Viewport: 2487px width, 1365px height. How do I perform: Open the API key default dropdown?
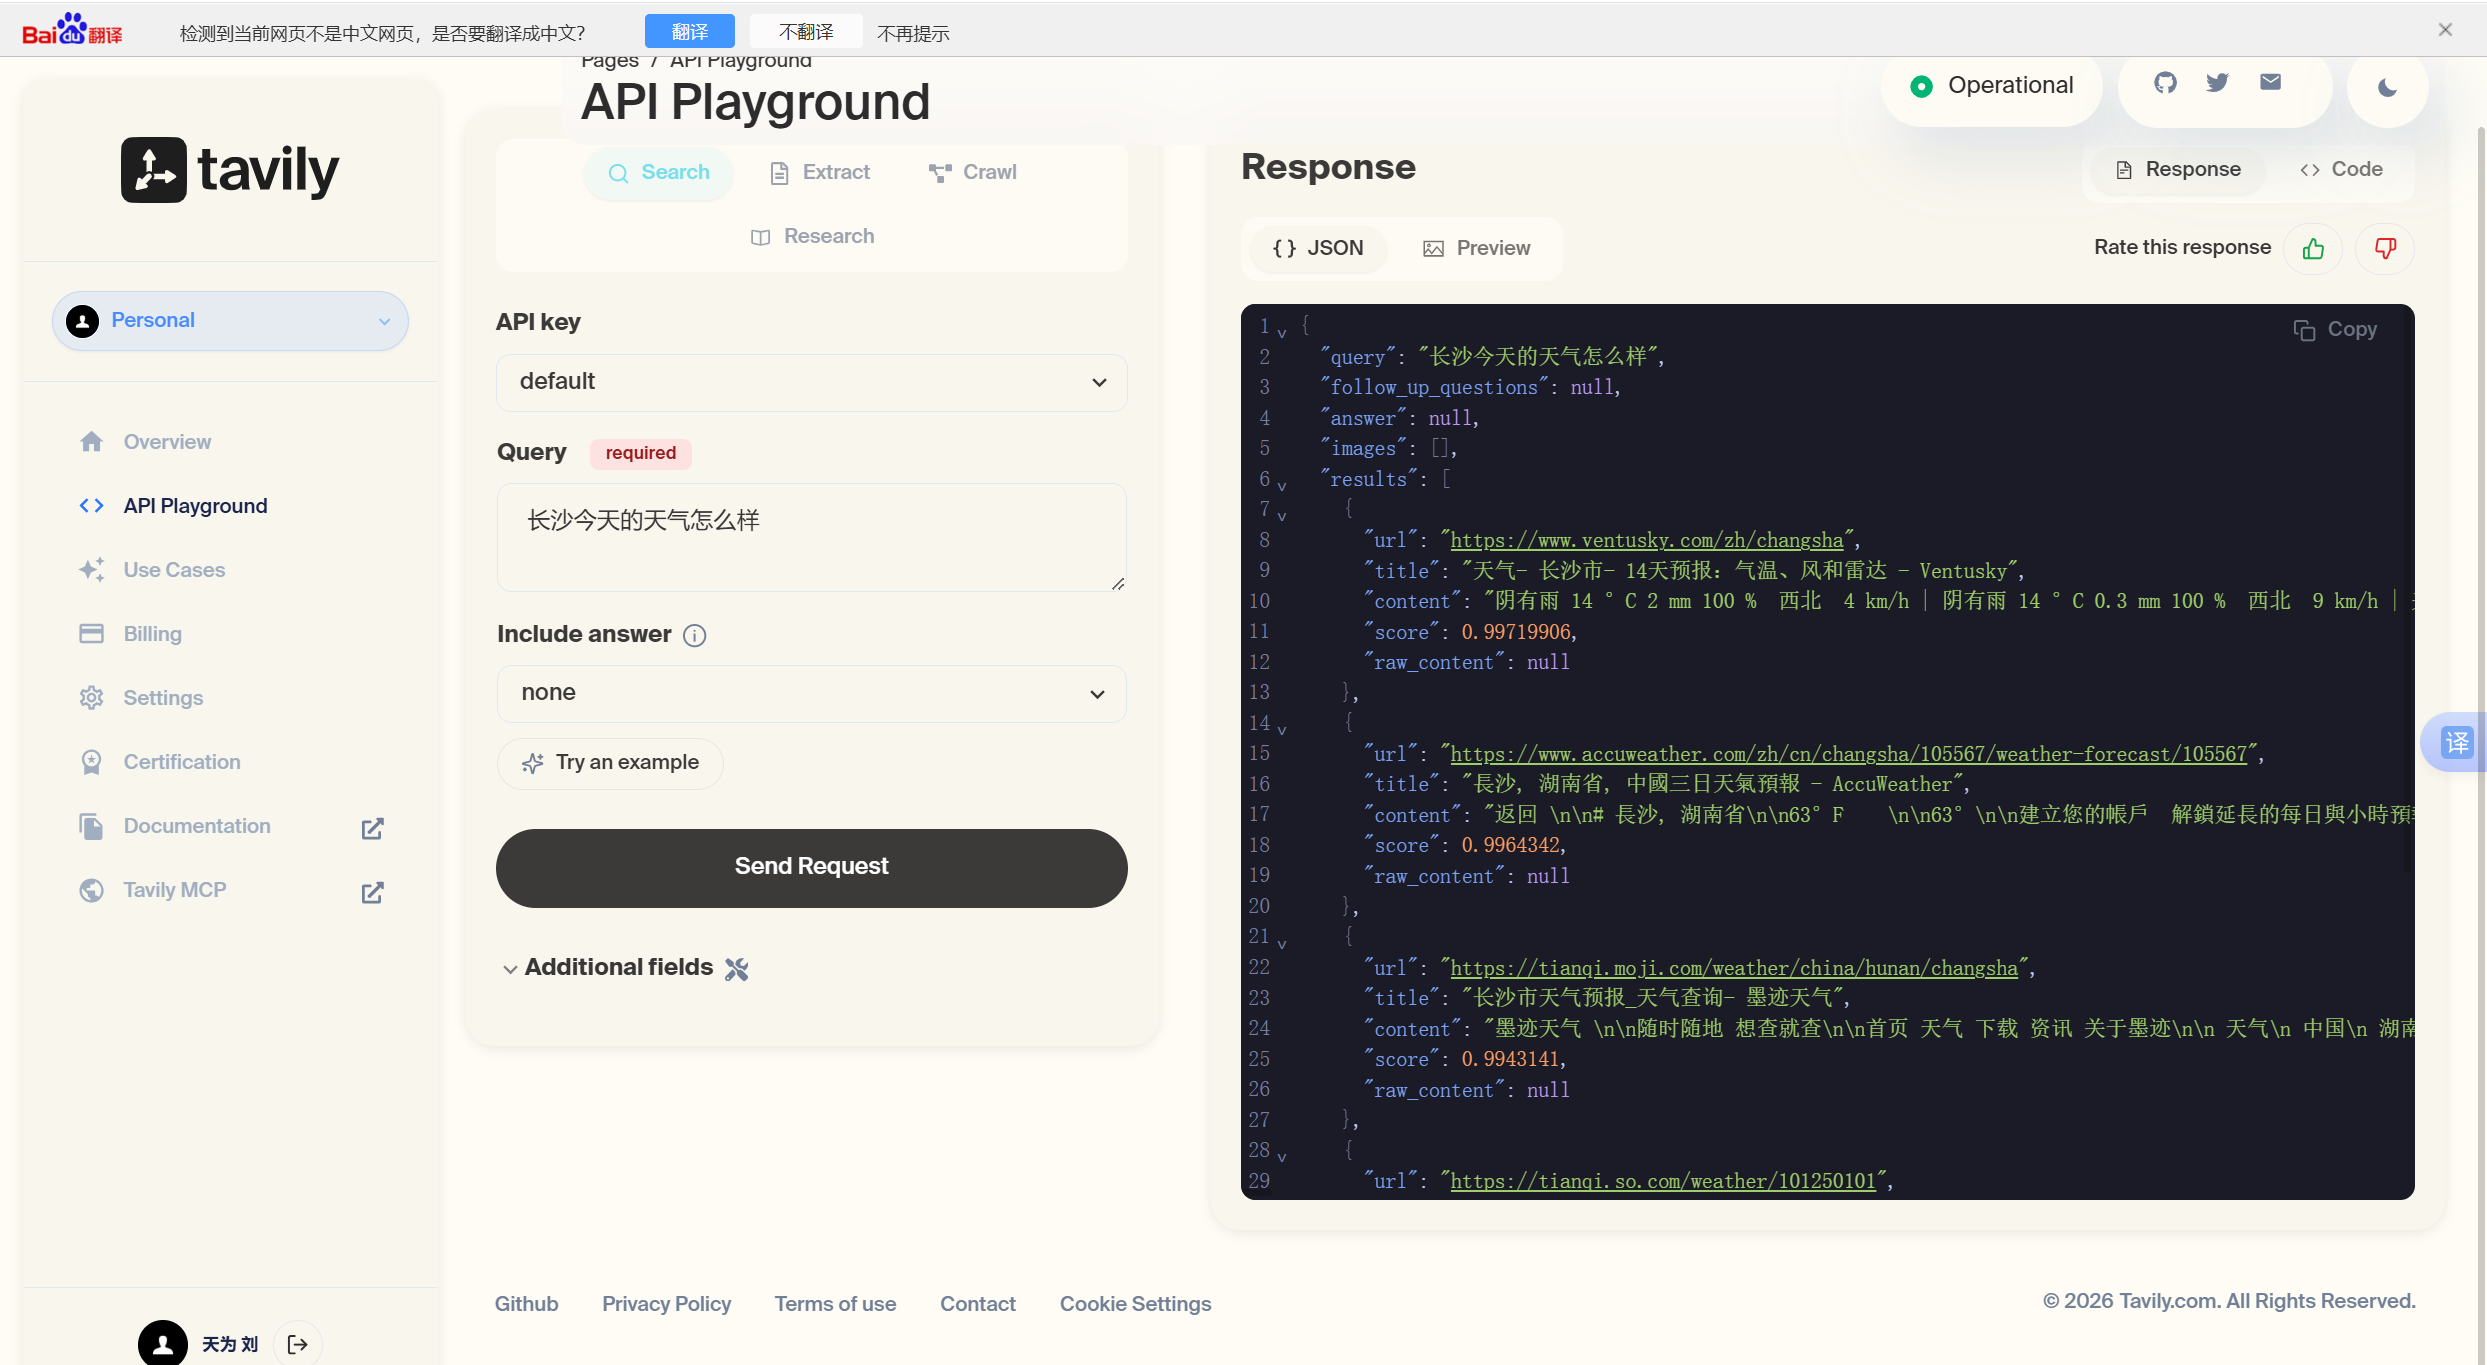coord(811,382)
